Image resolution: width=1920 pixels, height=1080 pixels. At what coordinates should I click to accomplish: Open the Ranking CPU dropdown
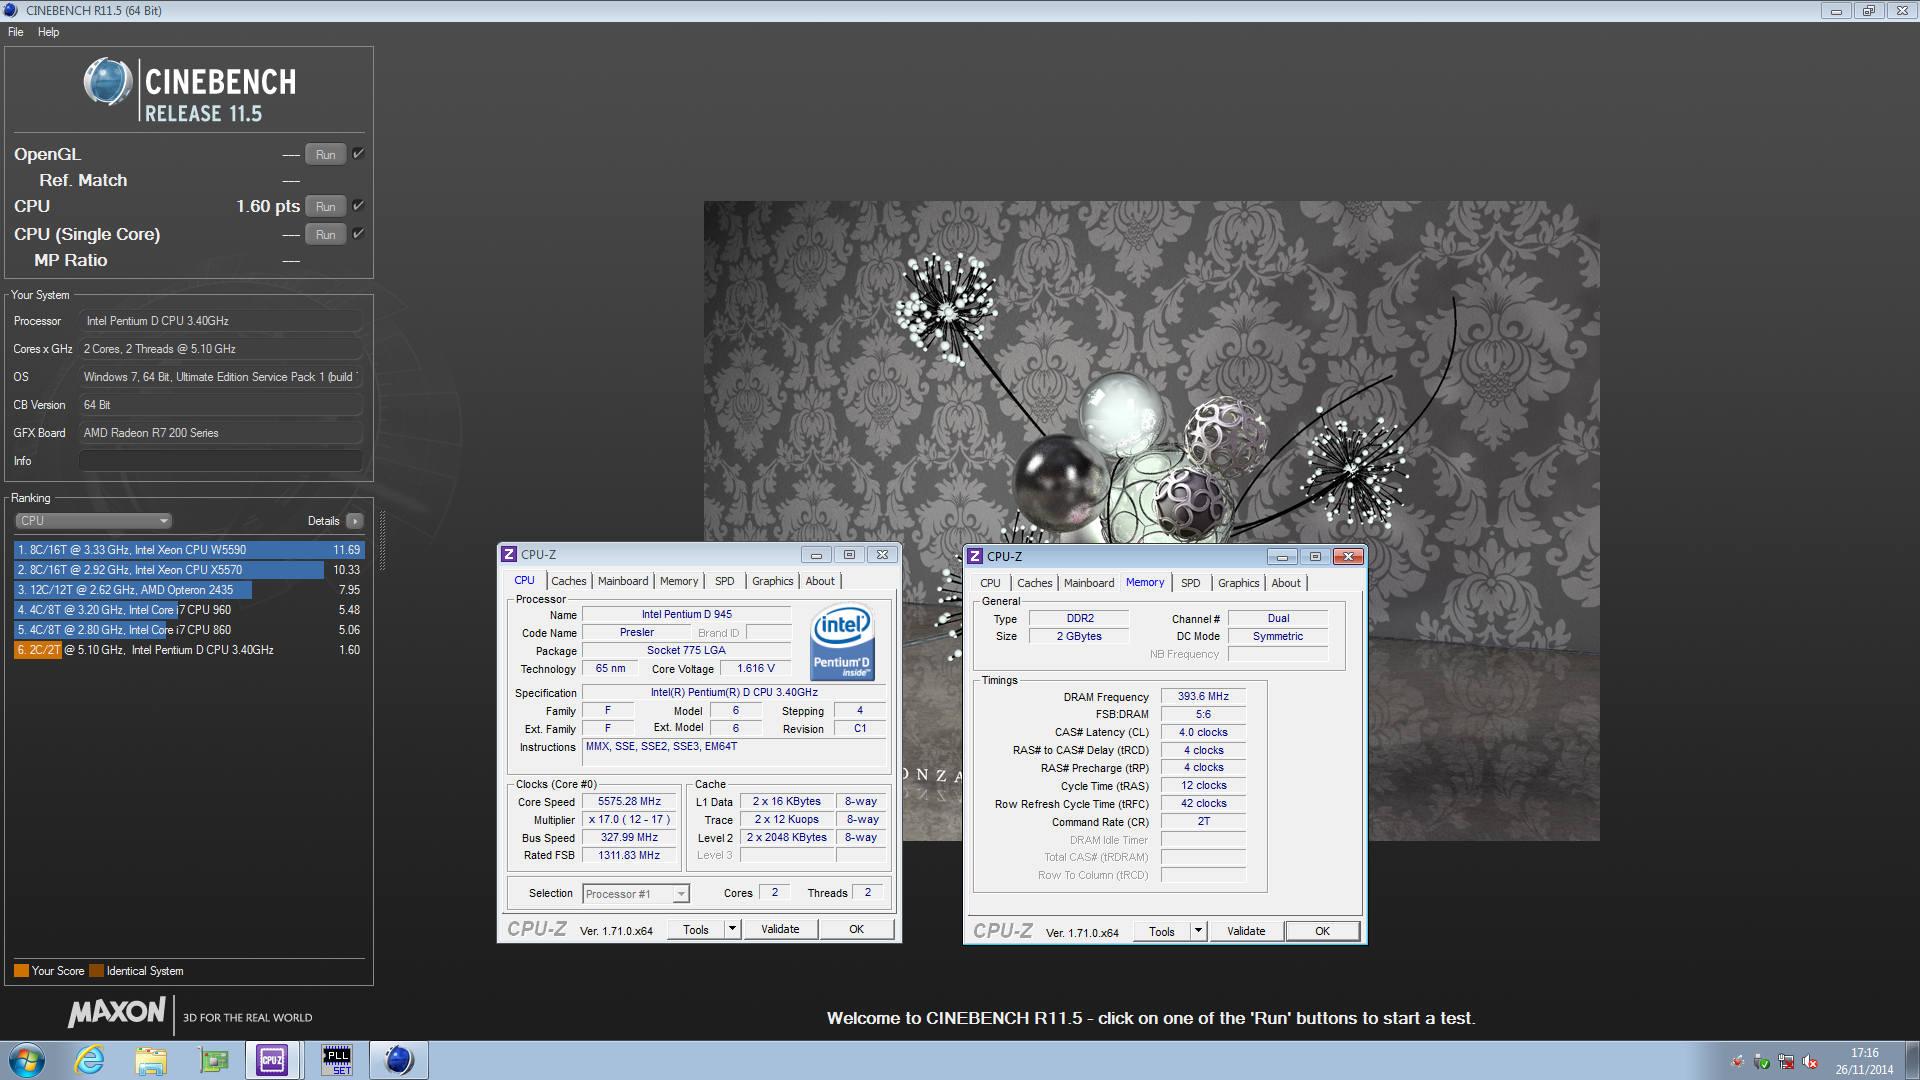tap(94, 521)
